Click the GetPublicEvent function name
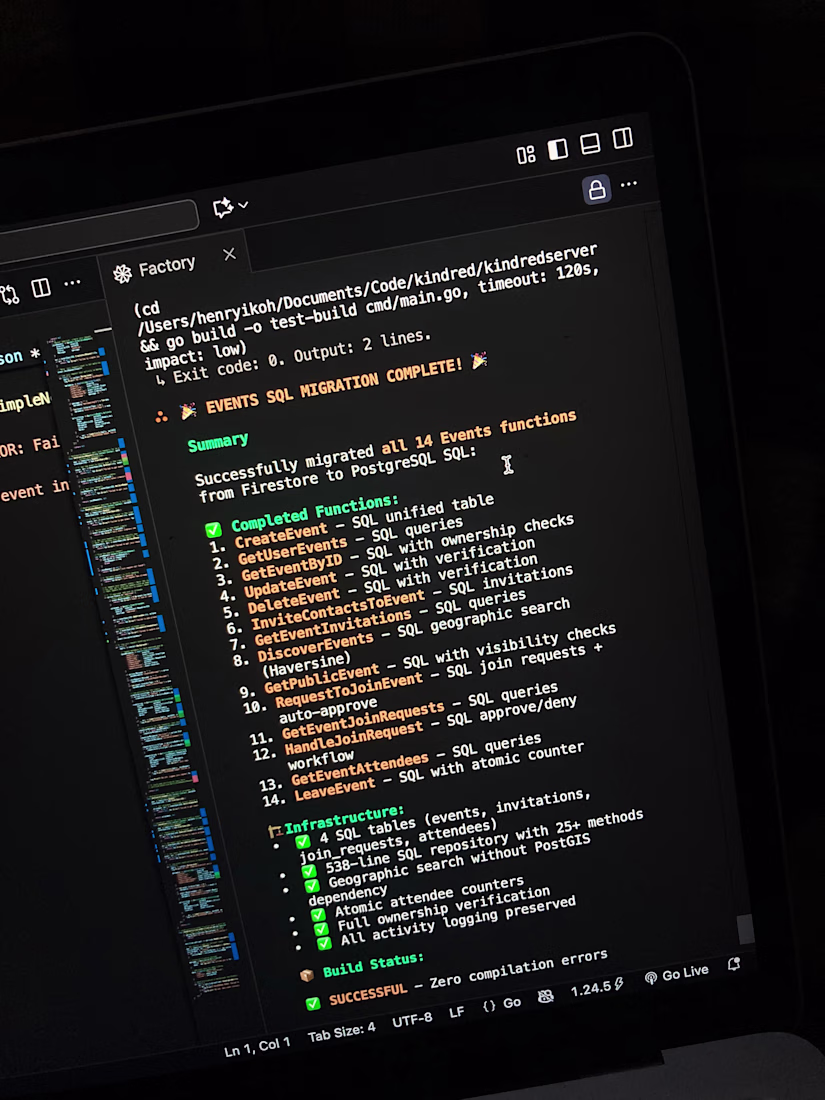Screen dimensions: 825x1100 click(x=321, y=679)
